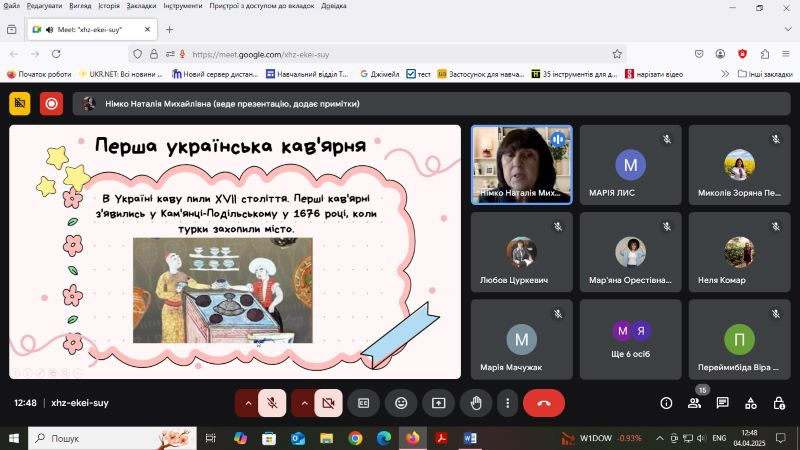Select the Неля Комар participant tile

click(x=739, y=252)
